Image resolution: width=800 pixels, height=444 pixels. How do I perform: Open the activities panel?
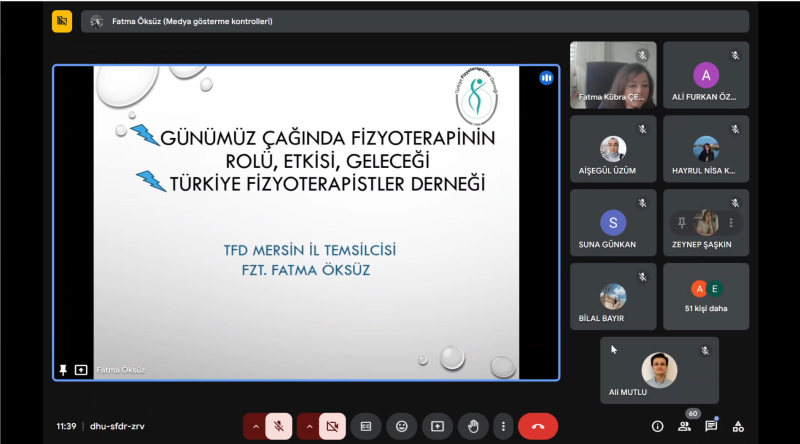click(x=738, y=426)
